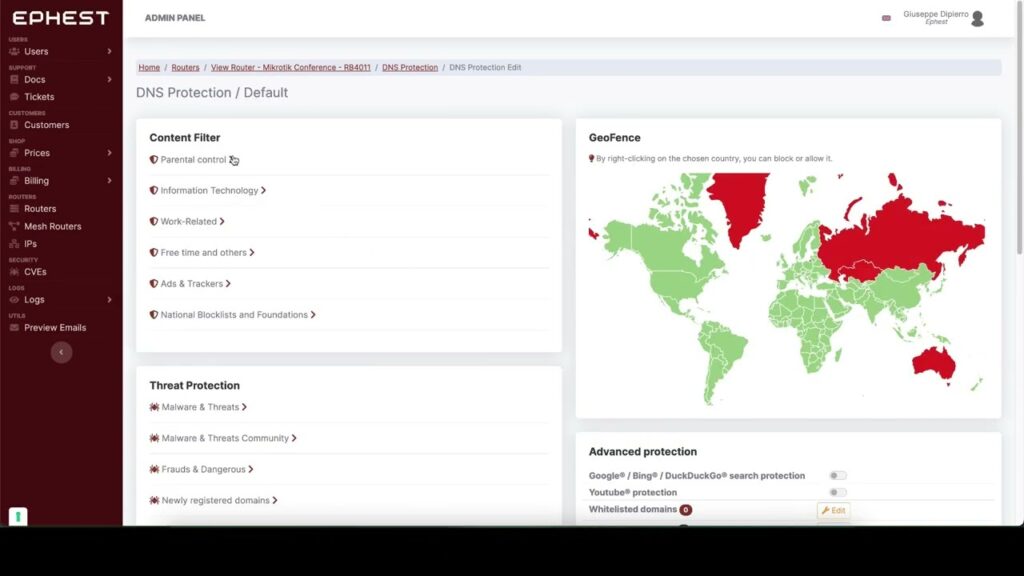Click the bug icon beside Malware & Threats
Viewport: 1024px width, 576px height.
coord(154,407)
